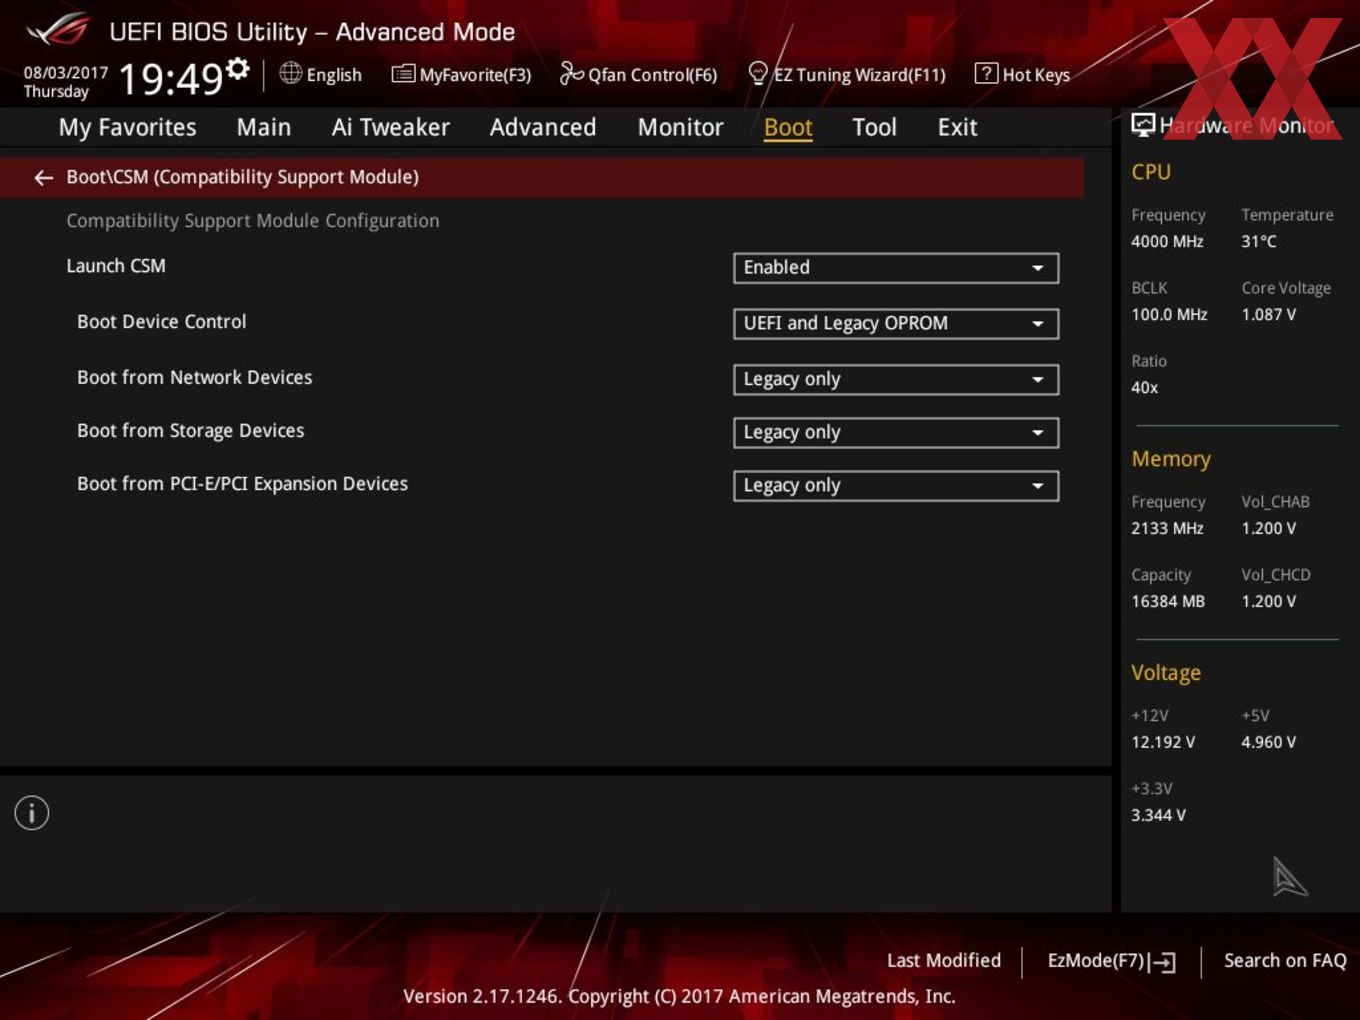The height and width of the screenshot is (1020, 1360).
Task: Click the ROG logo in the header
Action: click(57, 30)
